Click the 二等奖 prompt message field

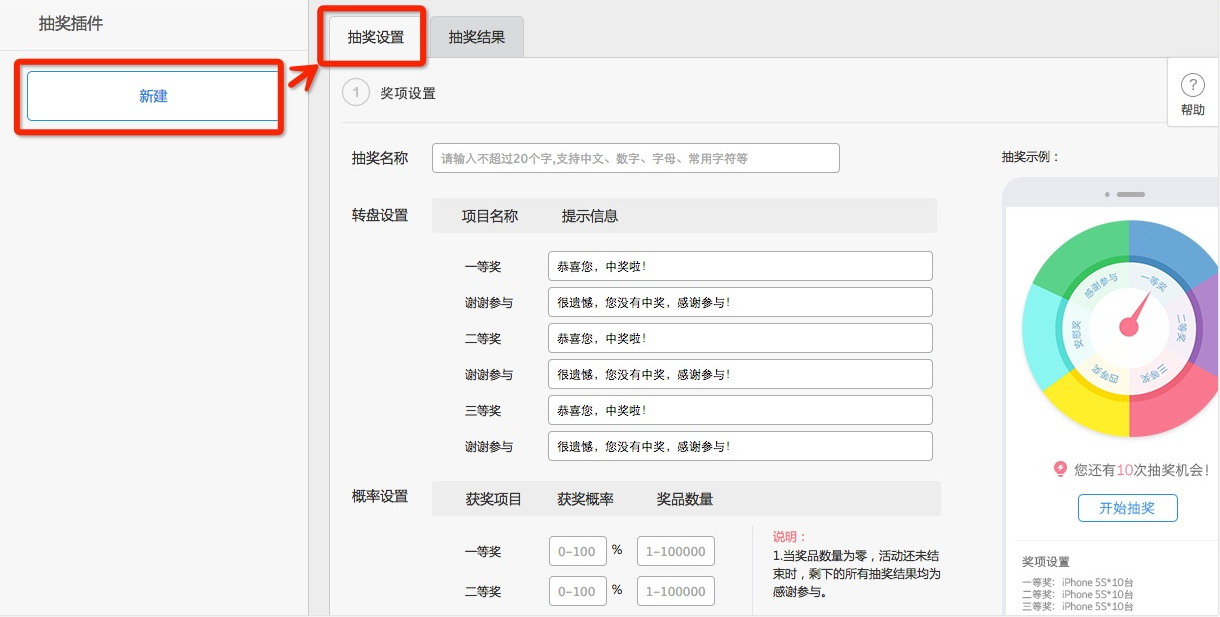tap(740, 338)
